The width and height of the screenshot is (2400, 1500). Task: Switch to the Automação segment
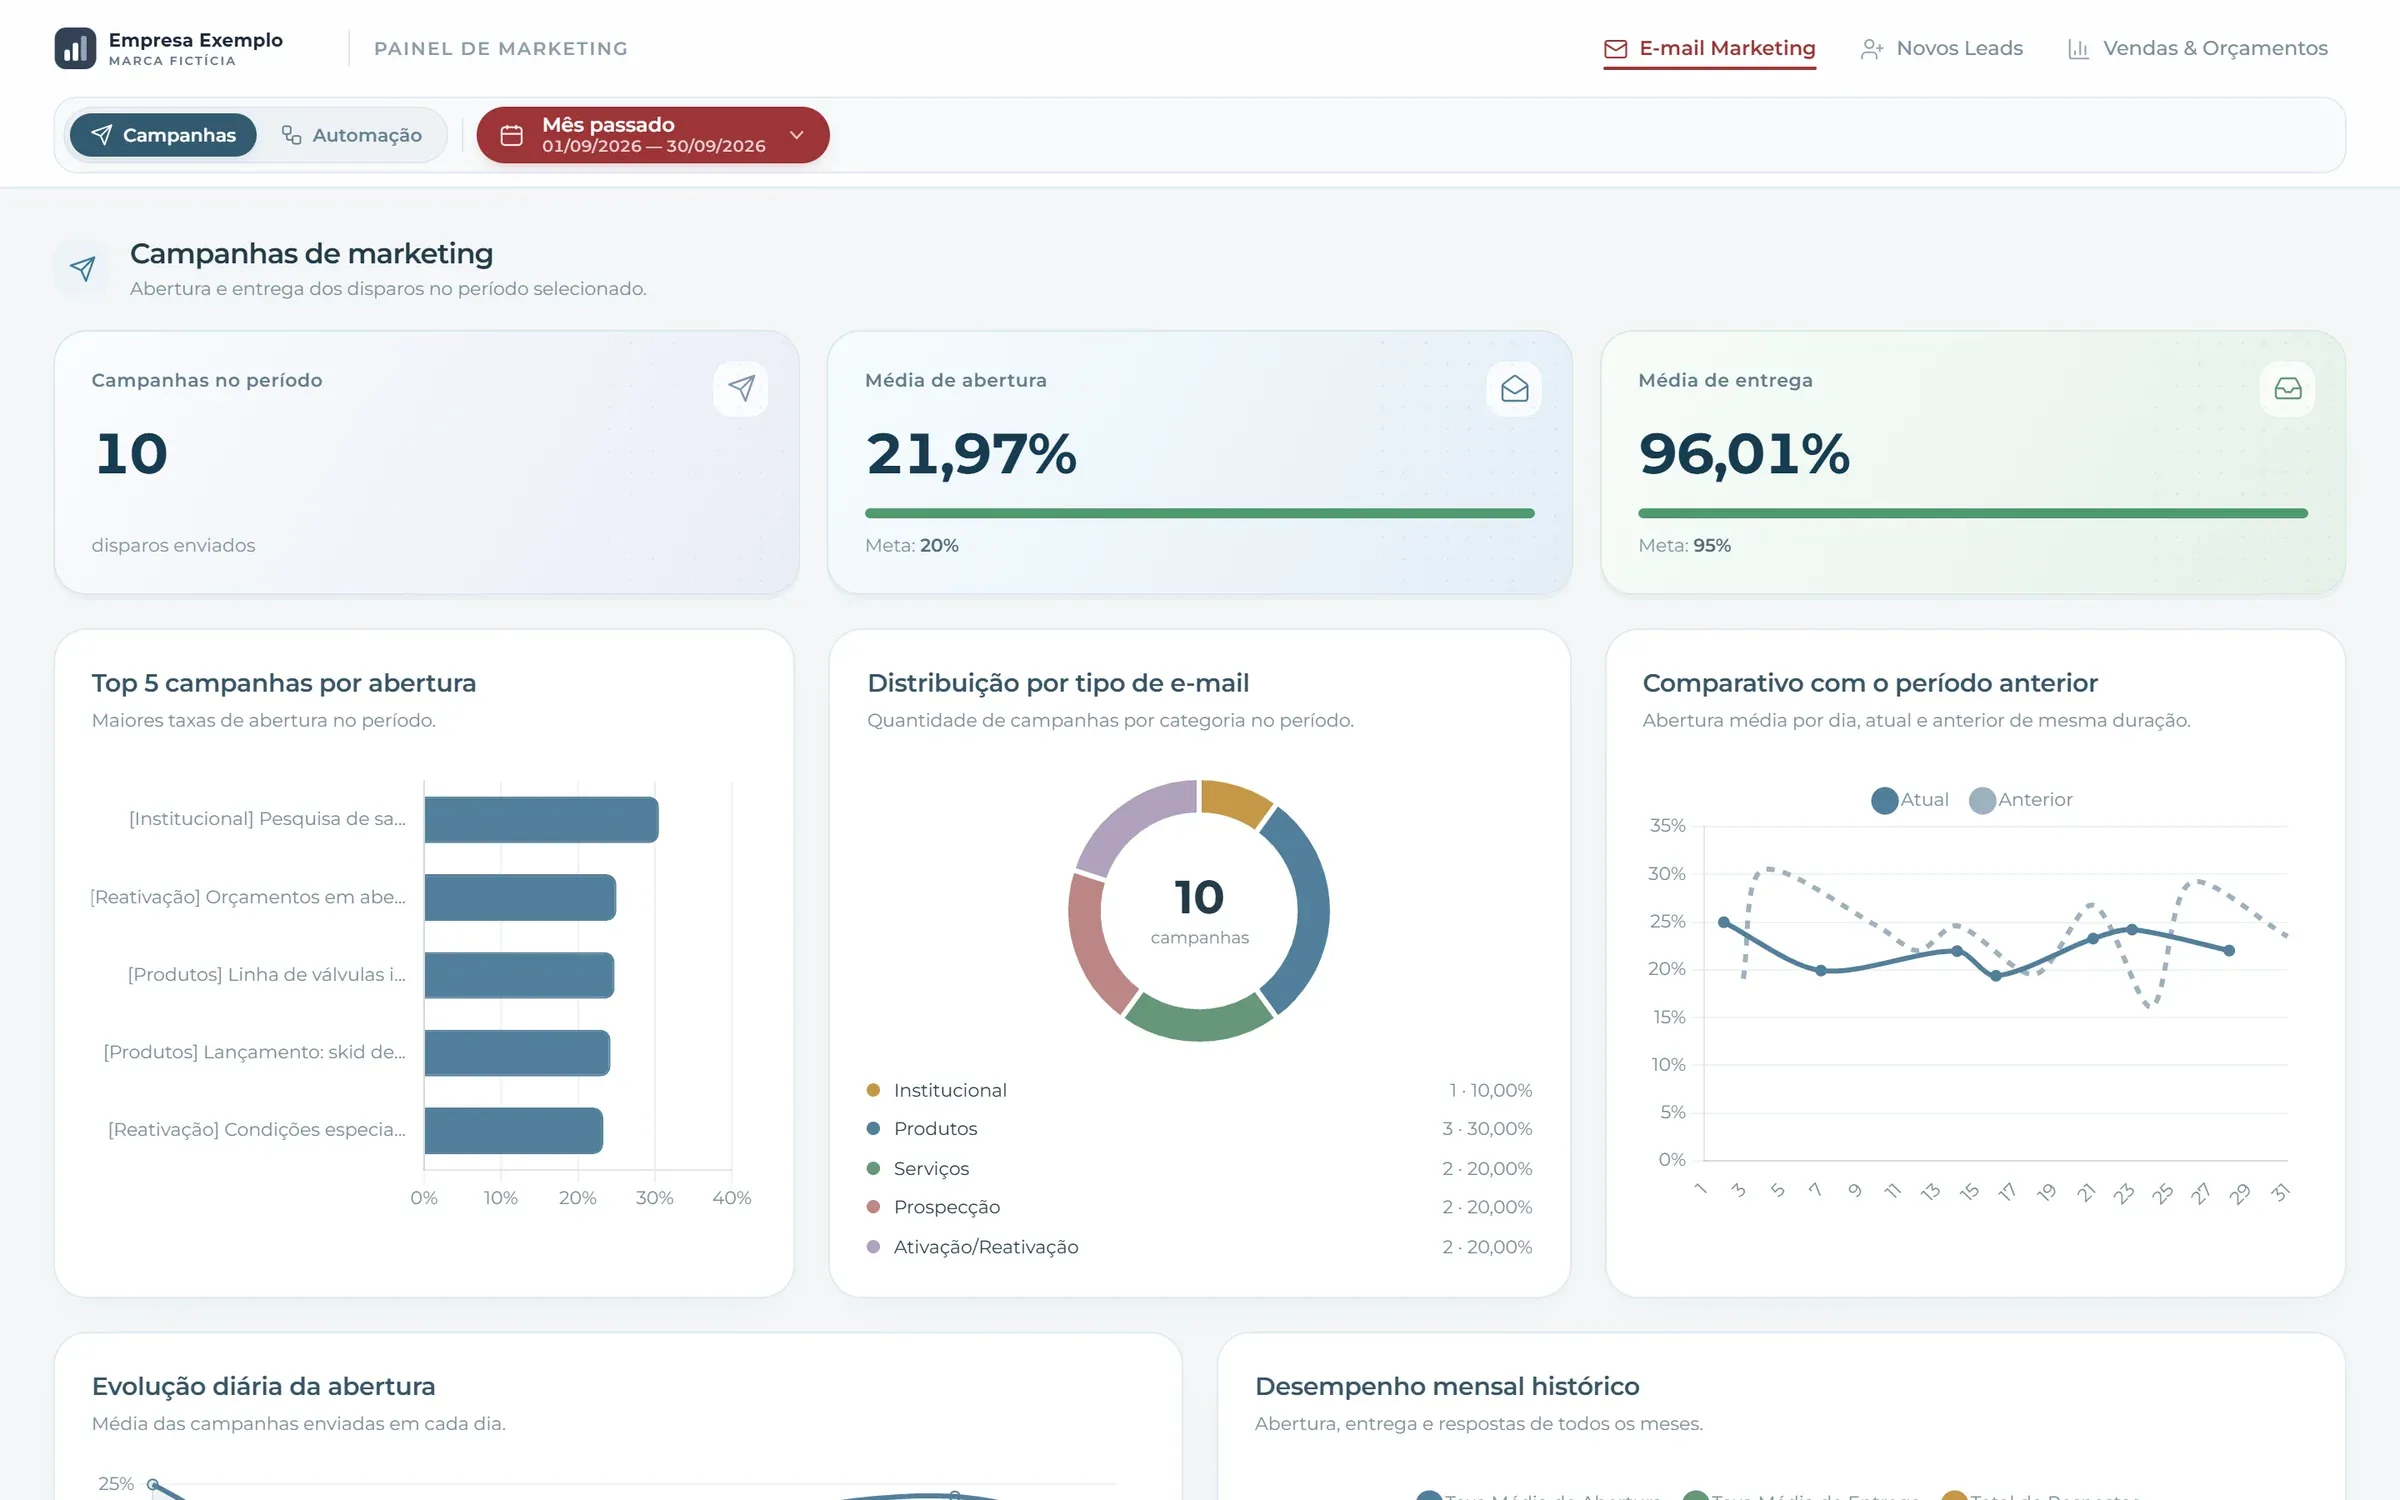[x=352, y=135]
